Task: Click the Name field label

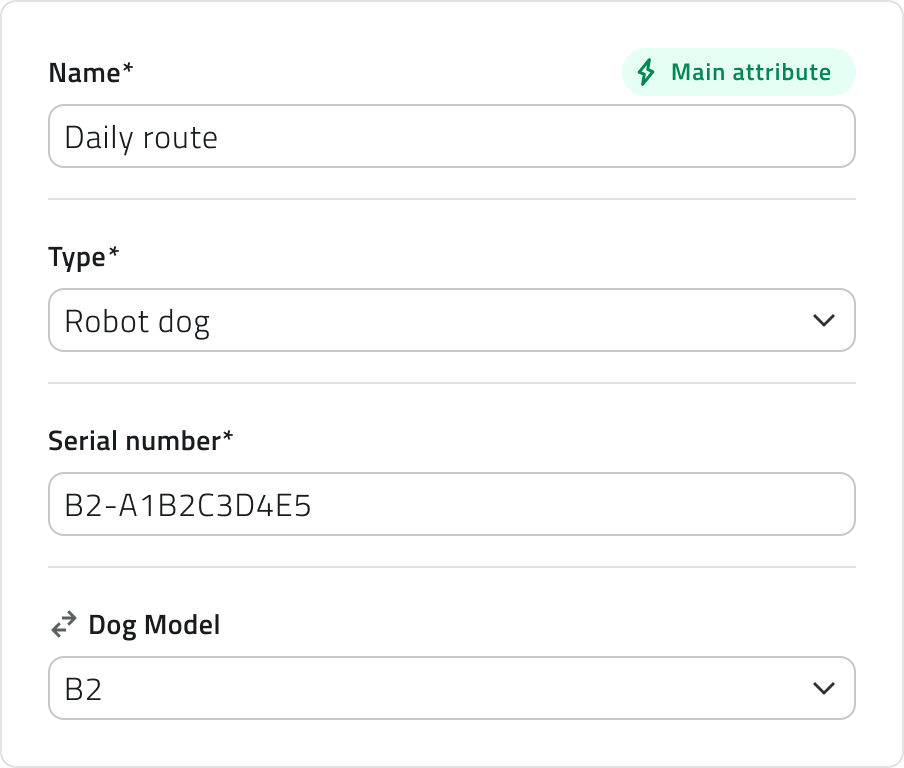Action: coord(84,73)
